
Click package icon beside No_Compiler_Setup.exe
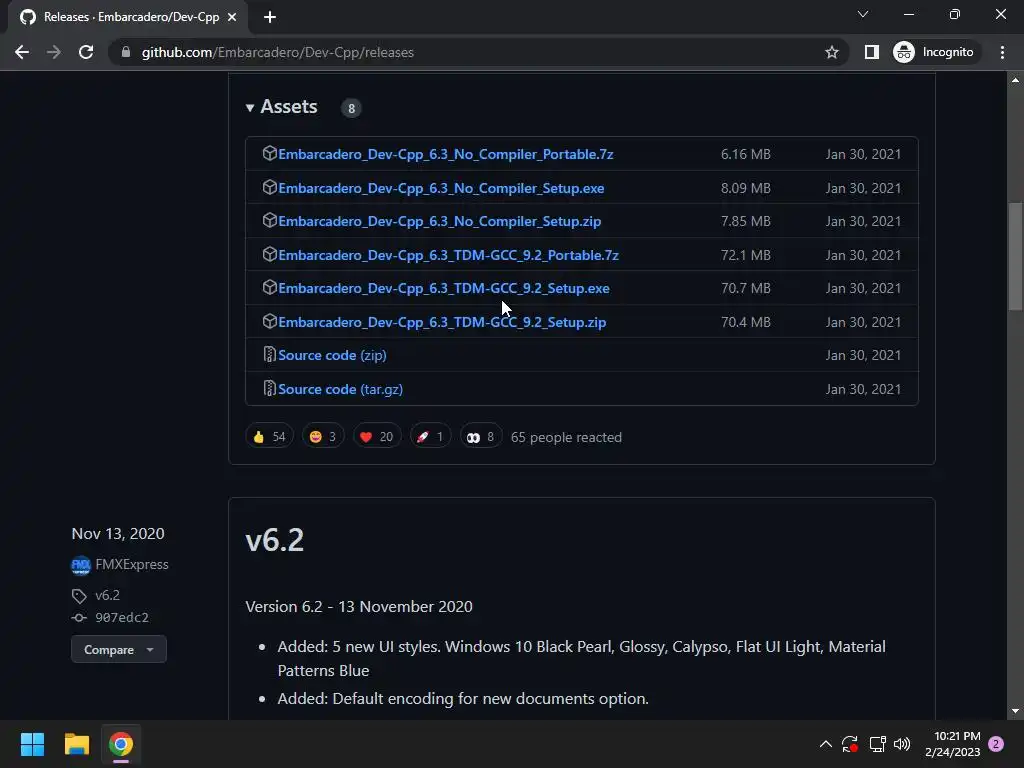point(270,187)
